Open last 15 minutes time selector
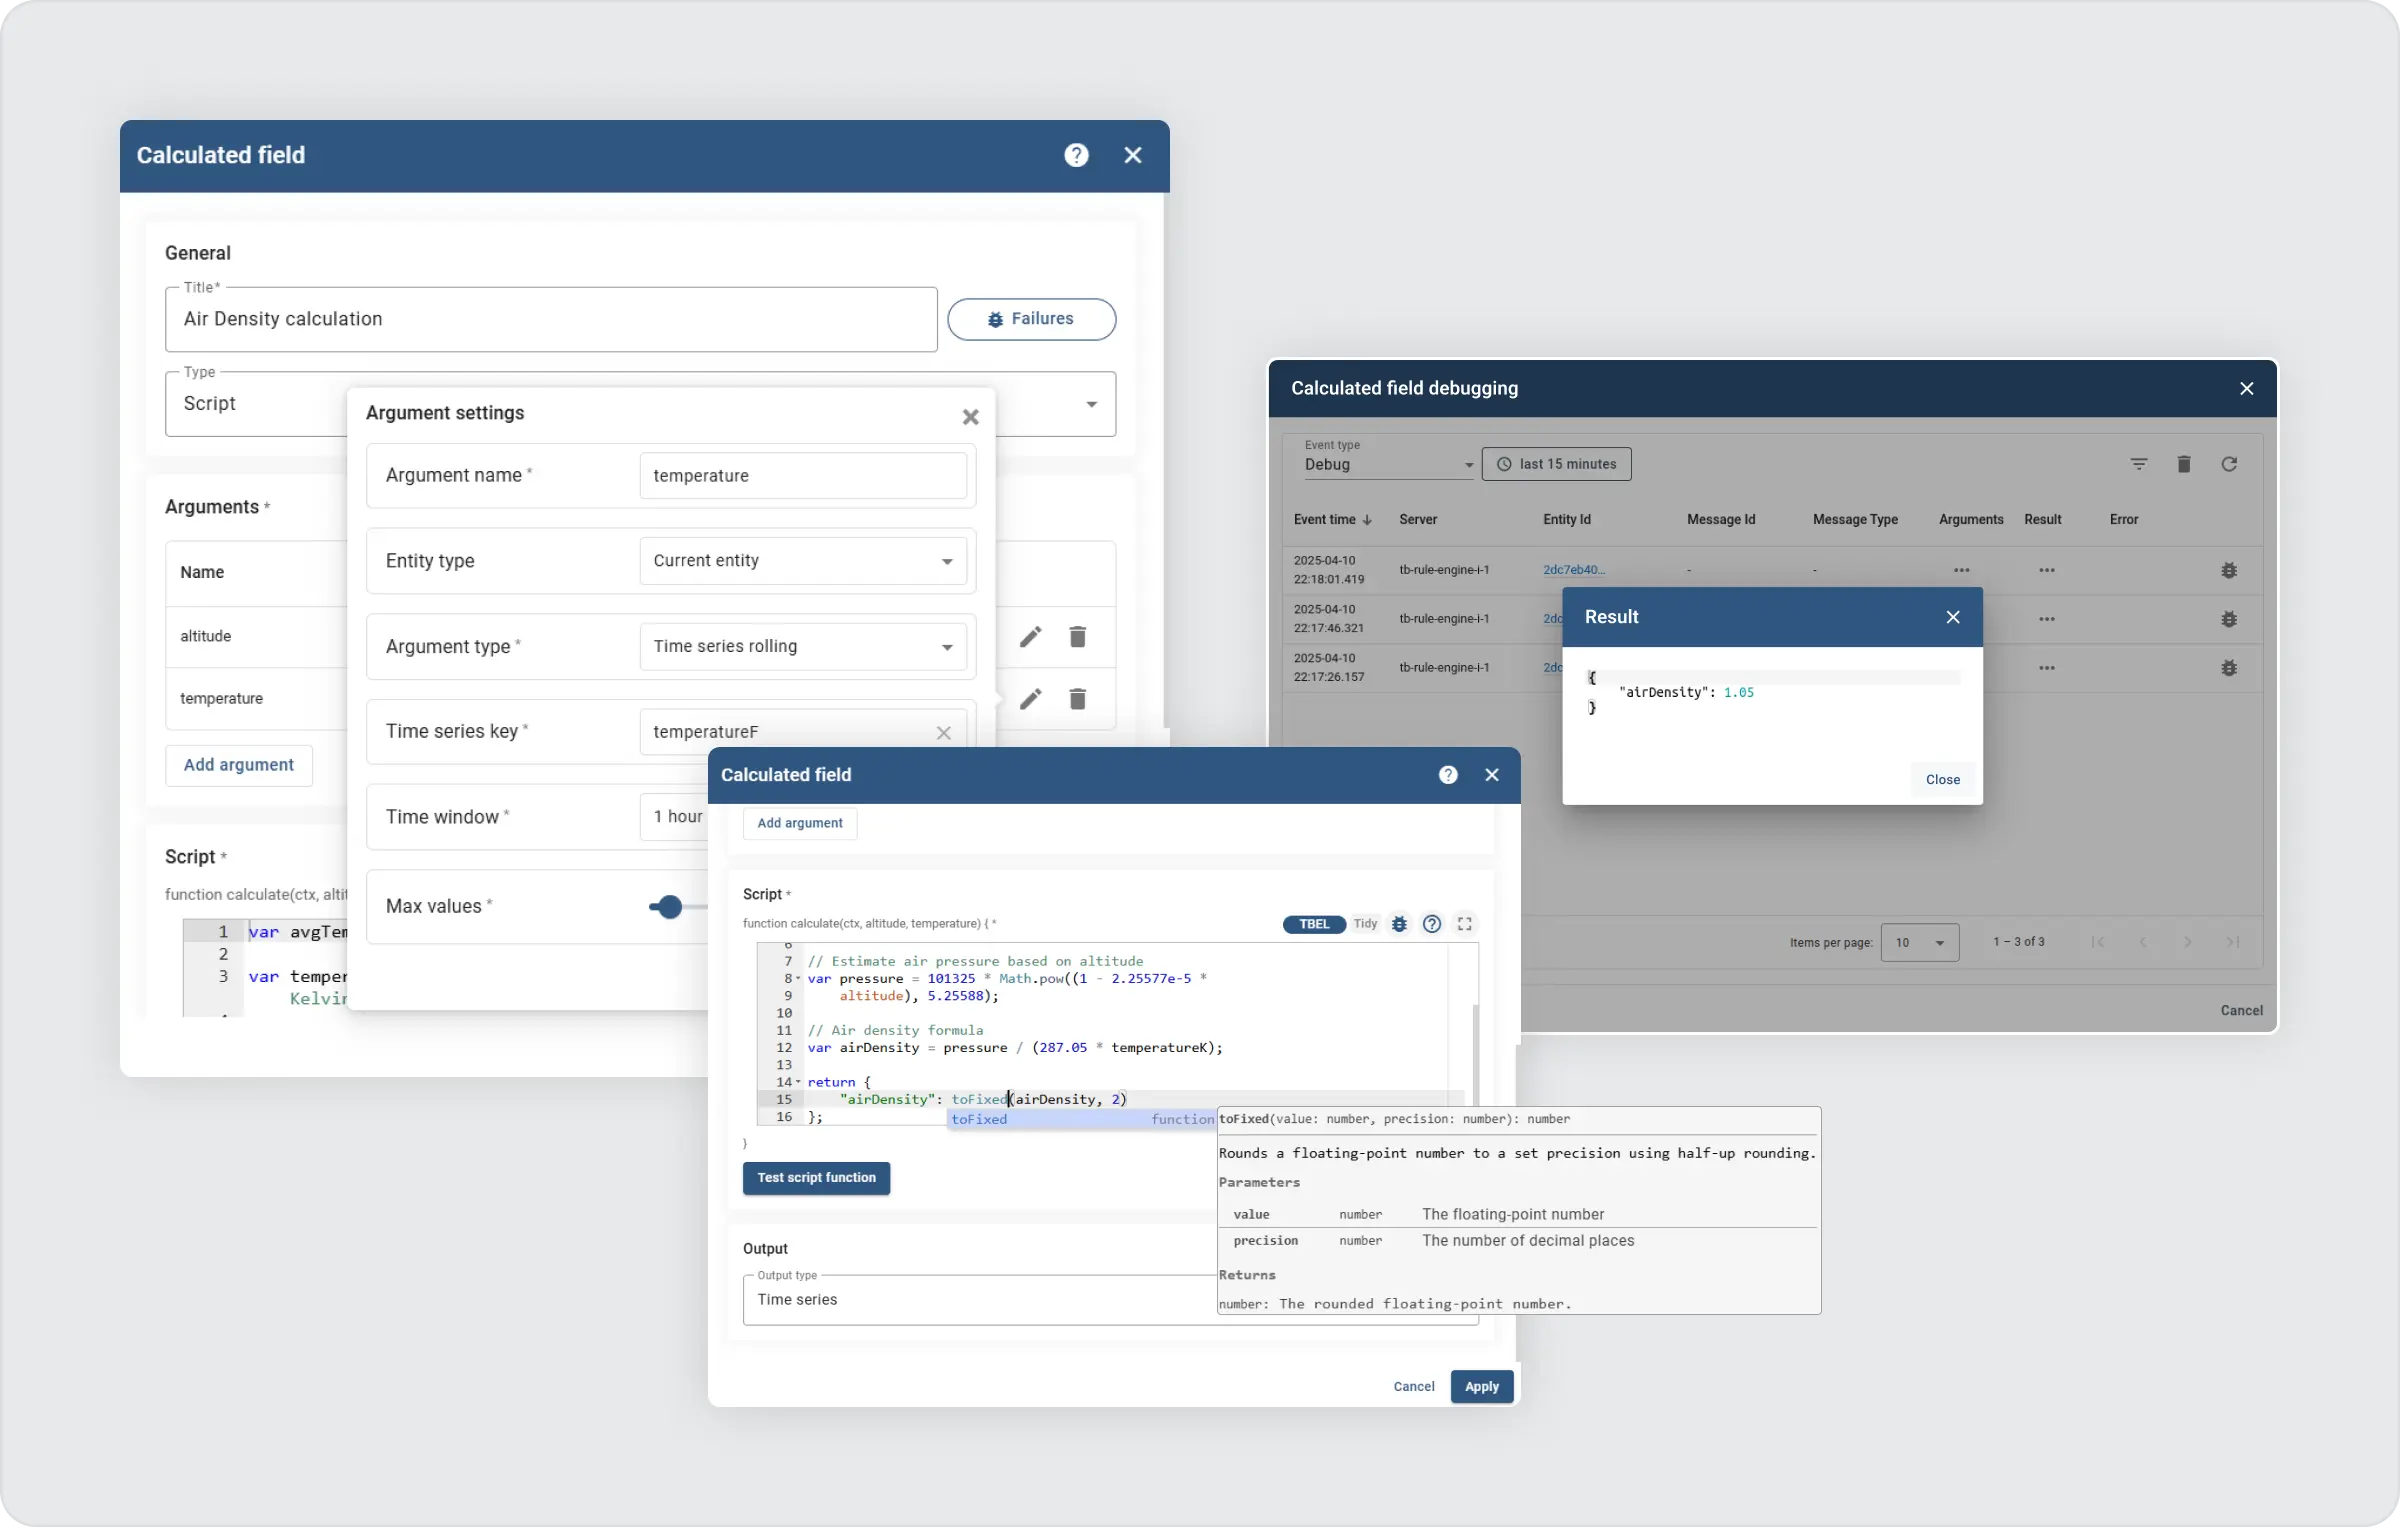The width and height of the screenshot is (2400, 1527). point(1556,464)
